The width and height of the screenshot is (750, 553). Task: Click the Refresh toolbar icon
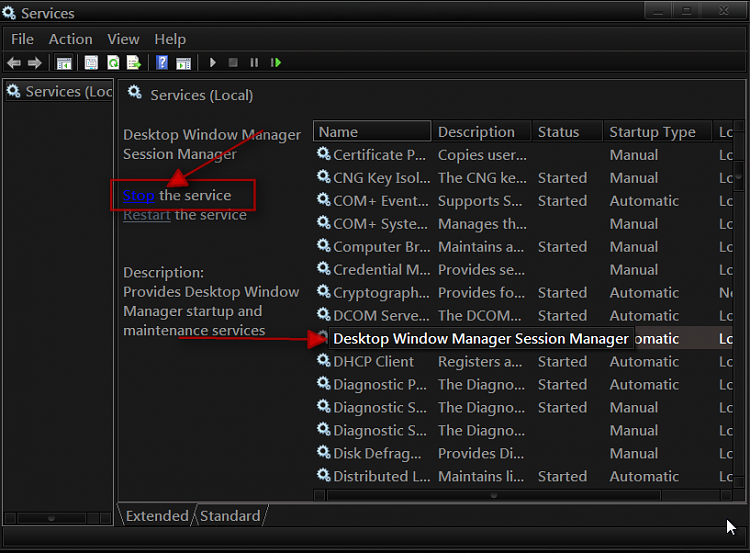coord(113,63)
